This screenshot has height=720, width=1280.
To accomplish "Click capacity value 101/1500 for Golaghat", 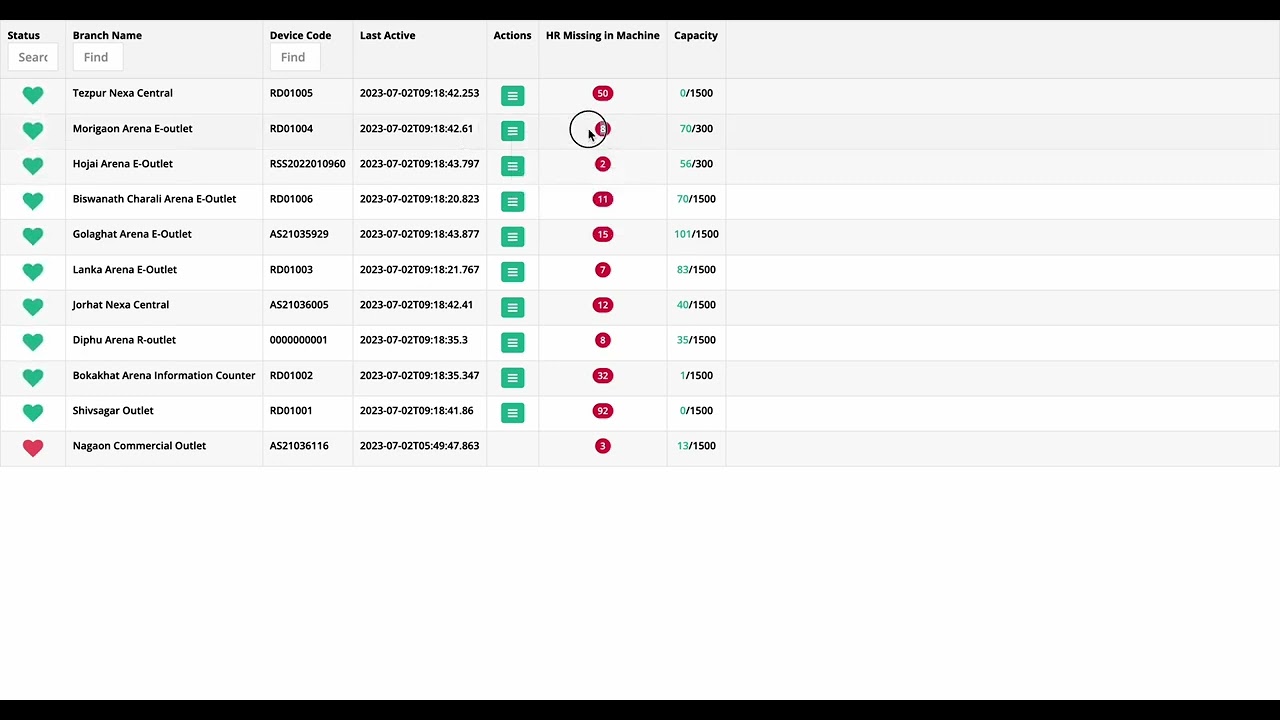I will [696, 234].
